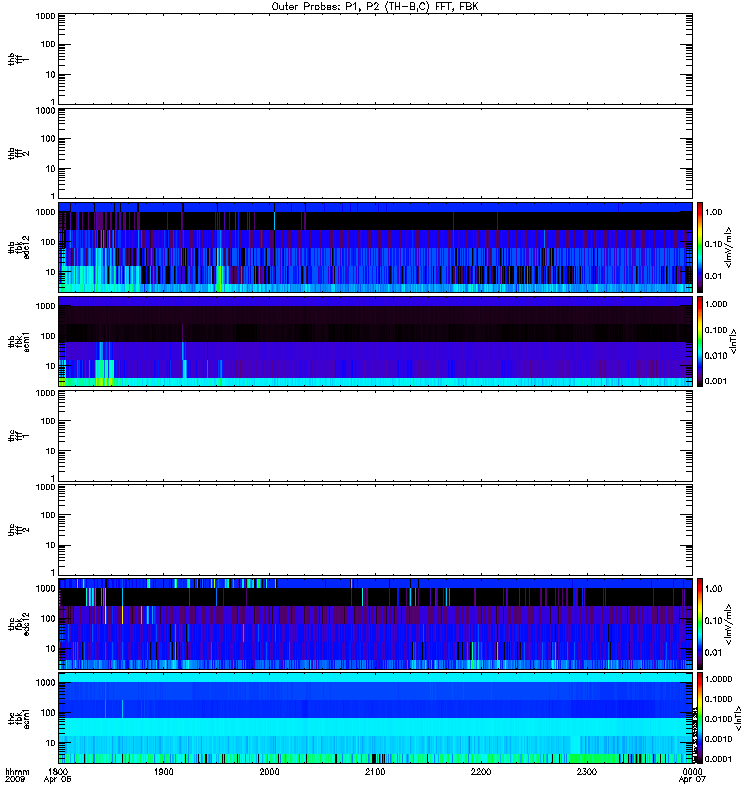Click the 'thb fff 1' y-axis title
Viewport: 750px width, 800px height.
[x=18, y=59]
